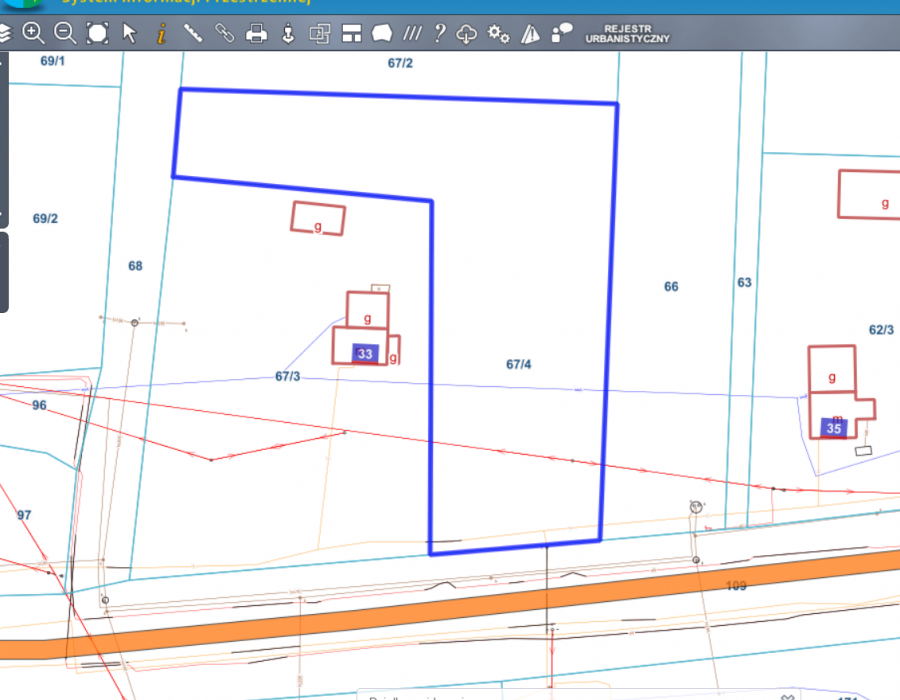Open Rejestr Urbanistyczny
The image size is (900, 700).
point(627,34)
